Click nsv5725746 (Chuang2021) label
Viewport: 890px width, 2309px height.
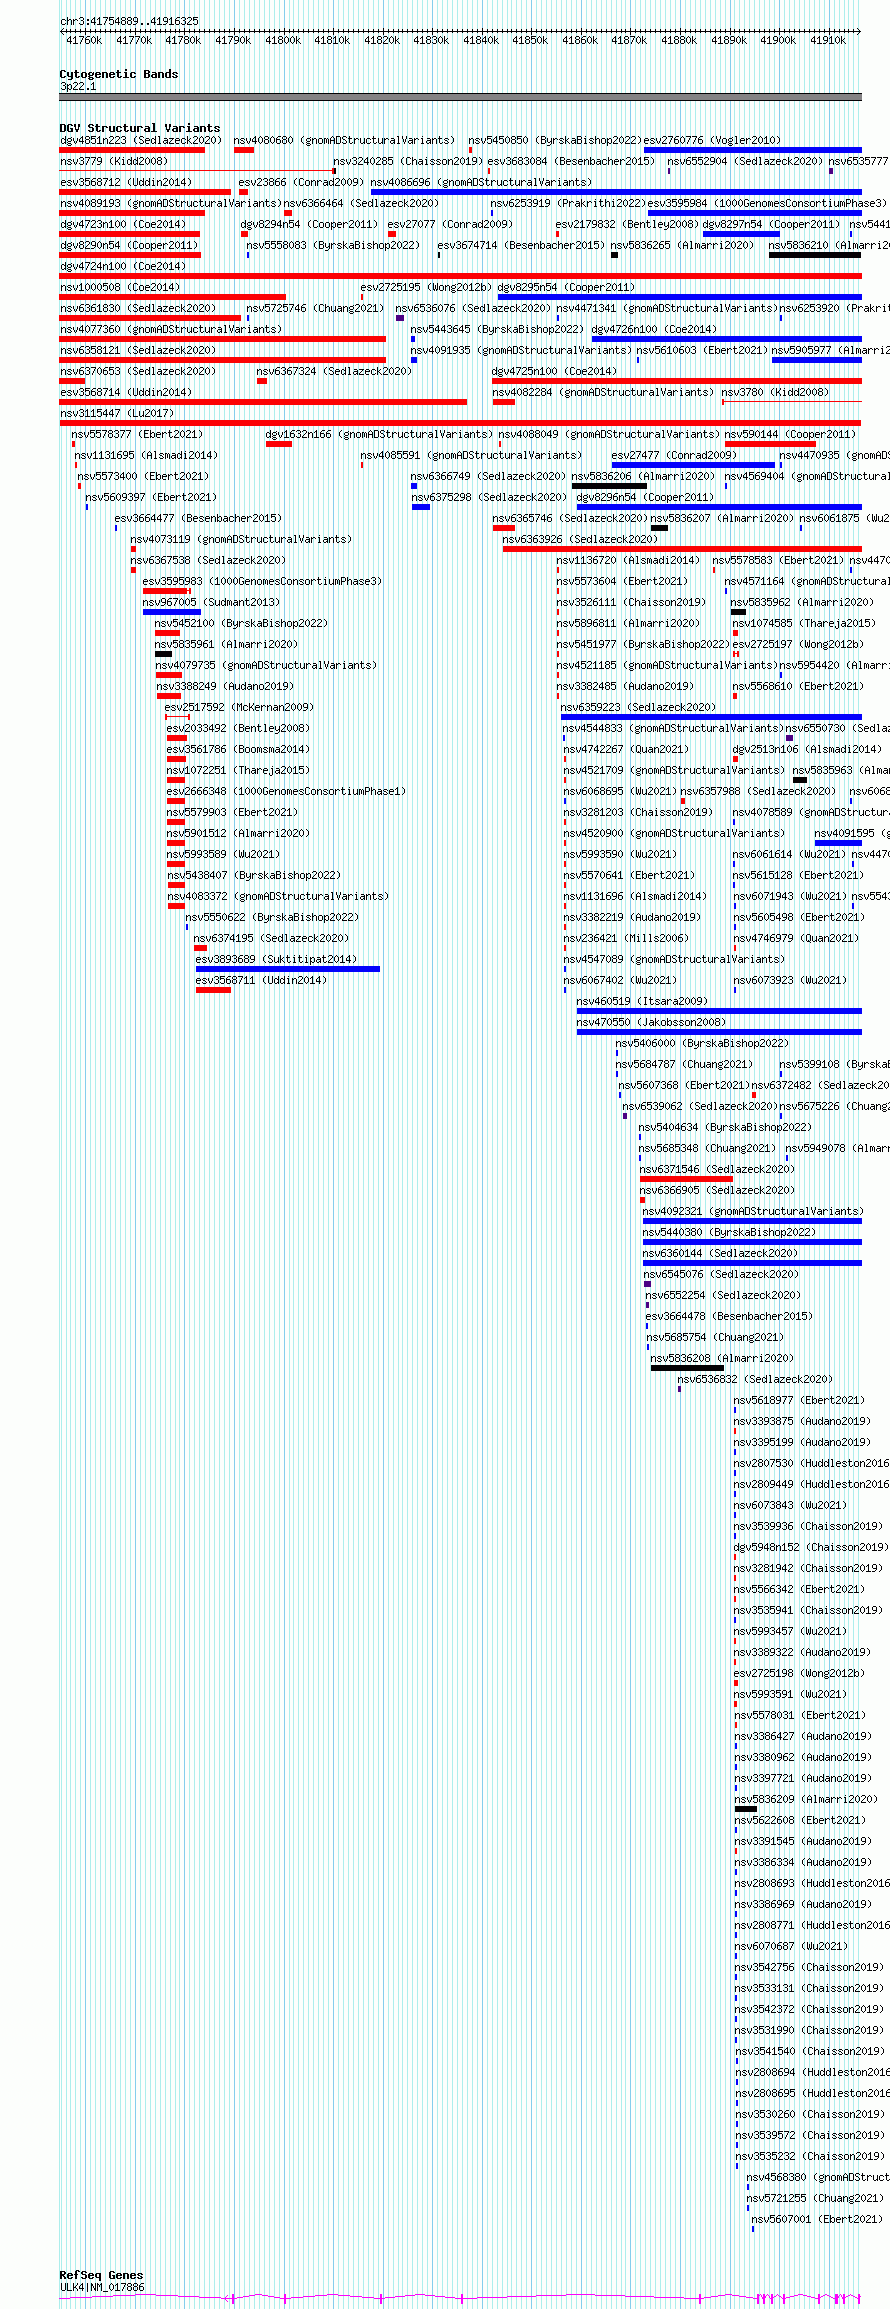point(315,308)
